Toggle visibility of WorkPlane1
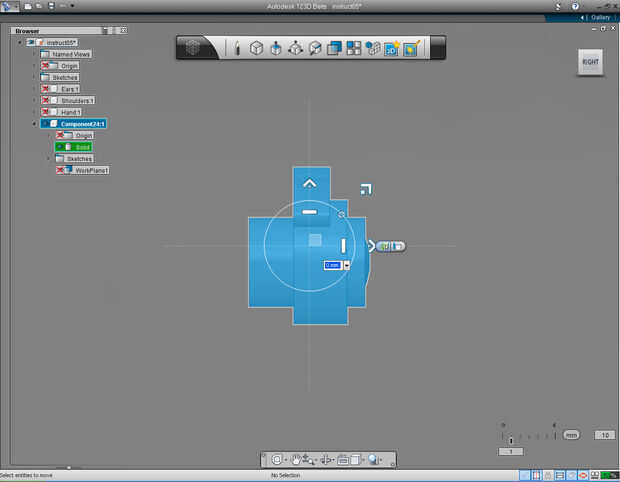Viewport: 620px width, 482px height. 60,170
